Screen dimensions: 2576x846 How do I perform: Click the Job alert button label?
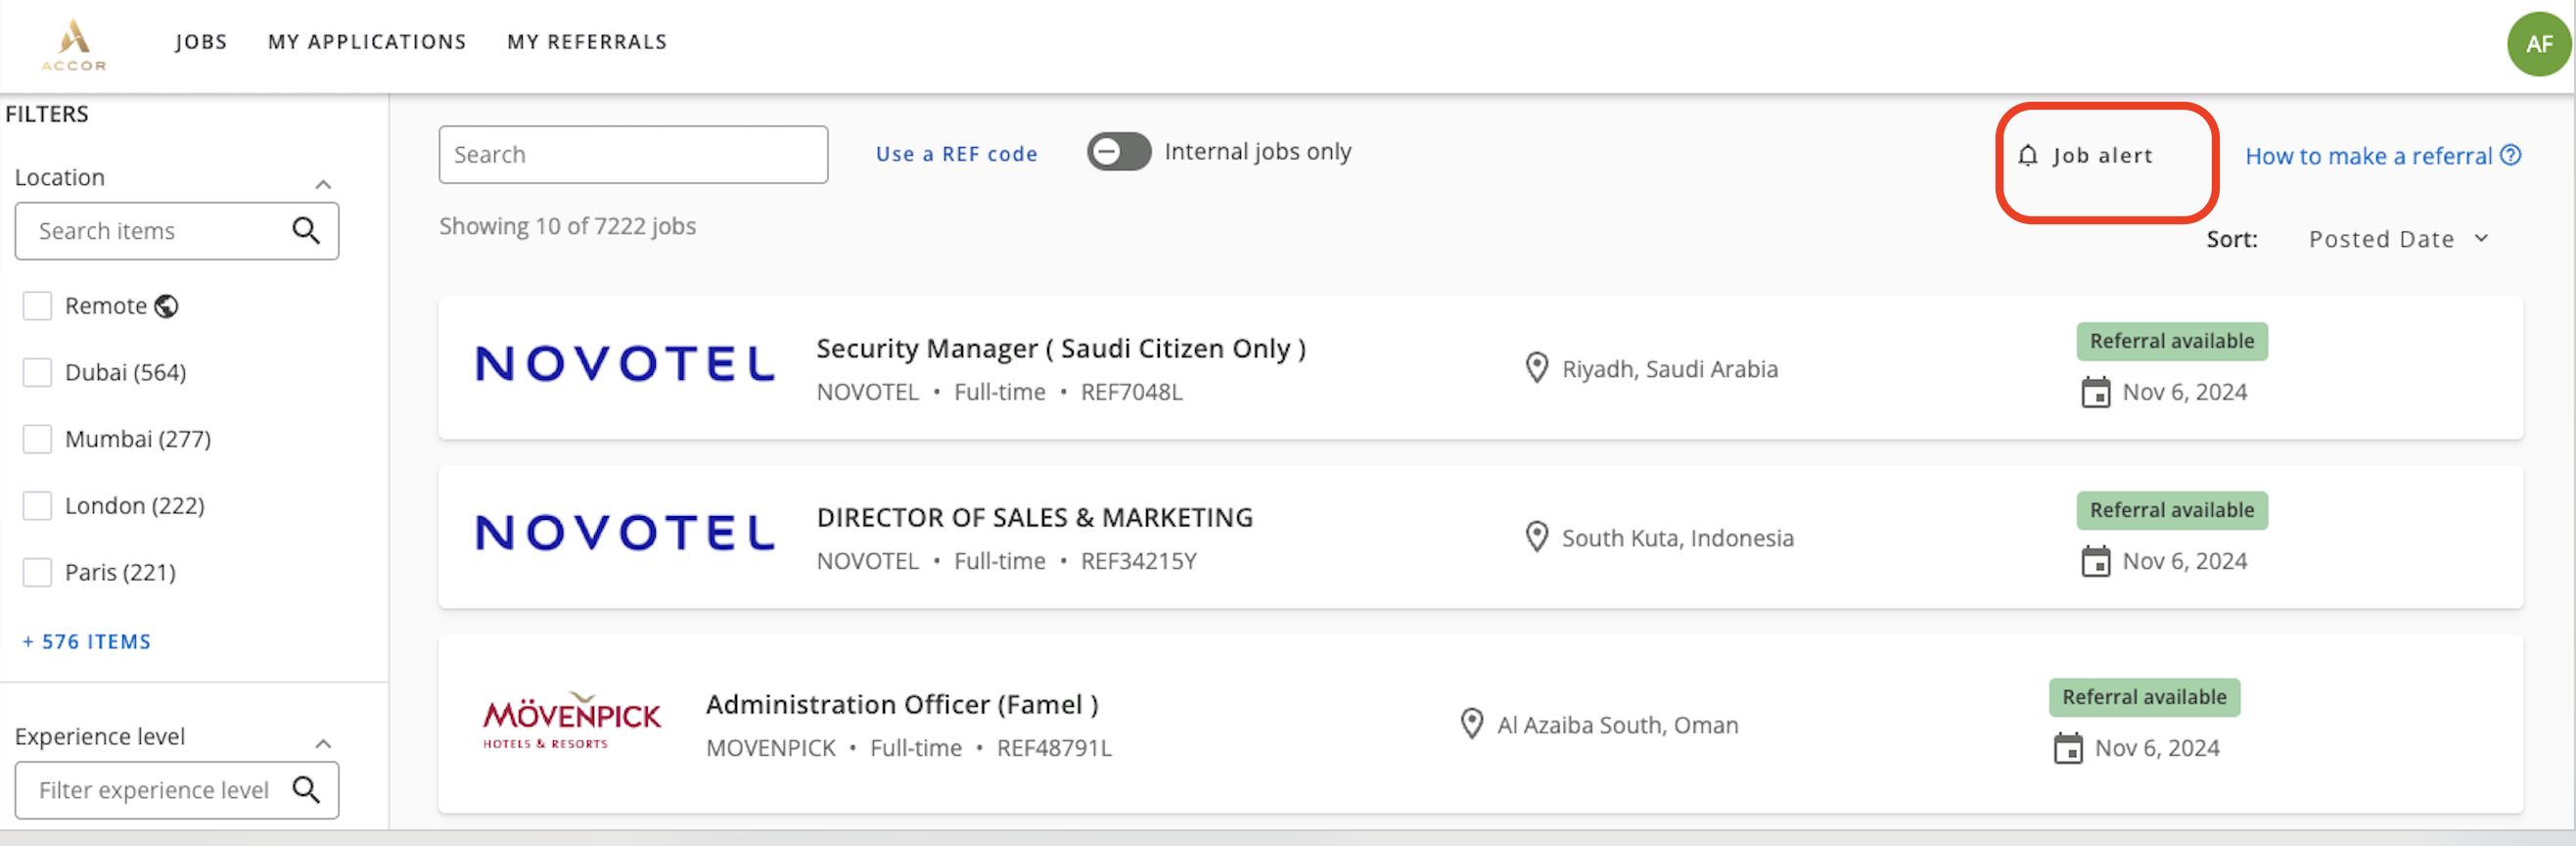click(2102, 156)
